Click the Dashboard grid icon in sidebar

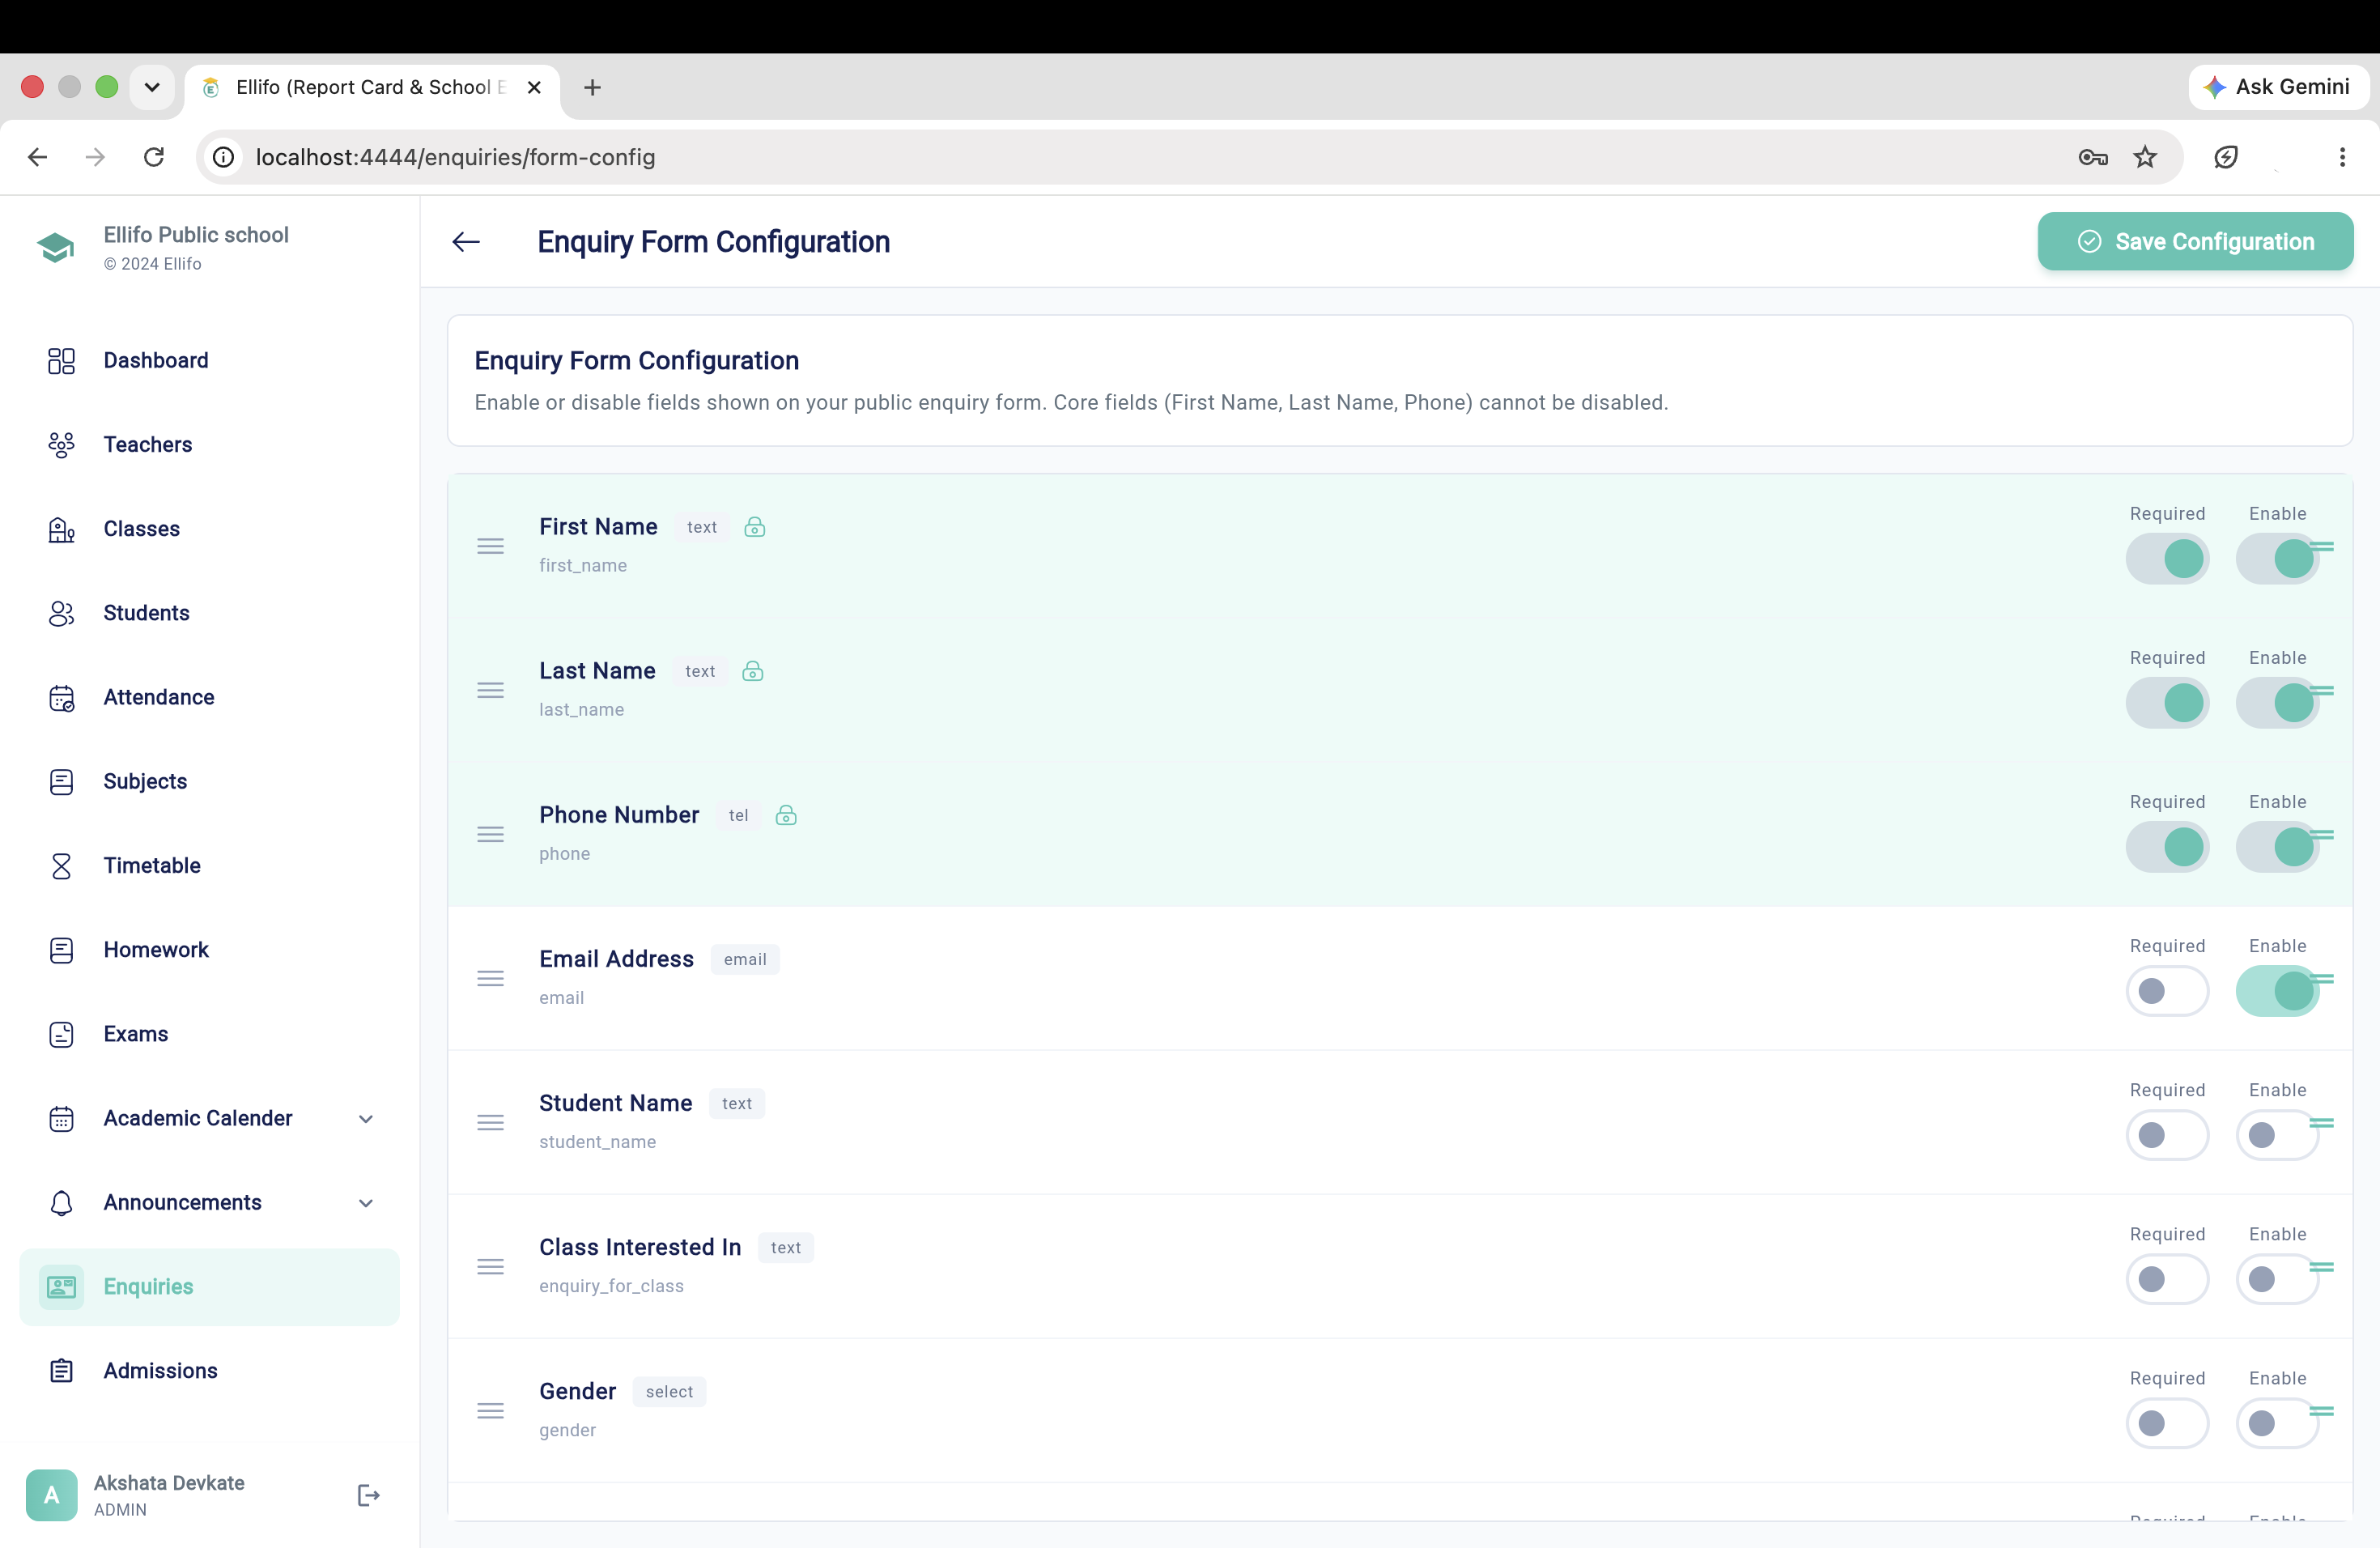coord(61,361)
